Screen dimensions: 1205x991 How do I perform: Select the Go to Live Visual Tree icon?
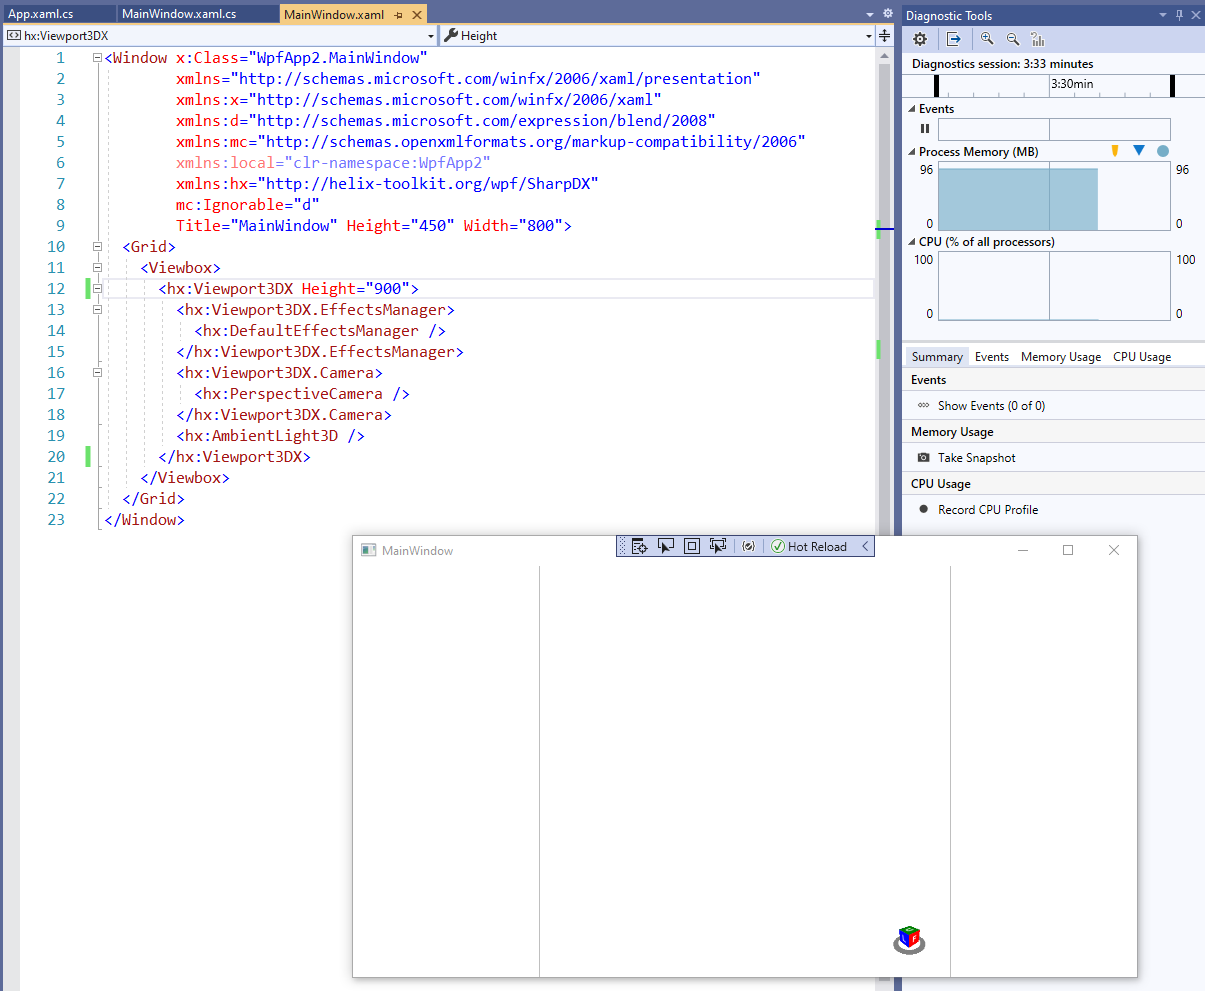click(x=640, y=546)
